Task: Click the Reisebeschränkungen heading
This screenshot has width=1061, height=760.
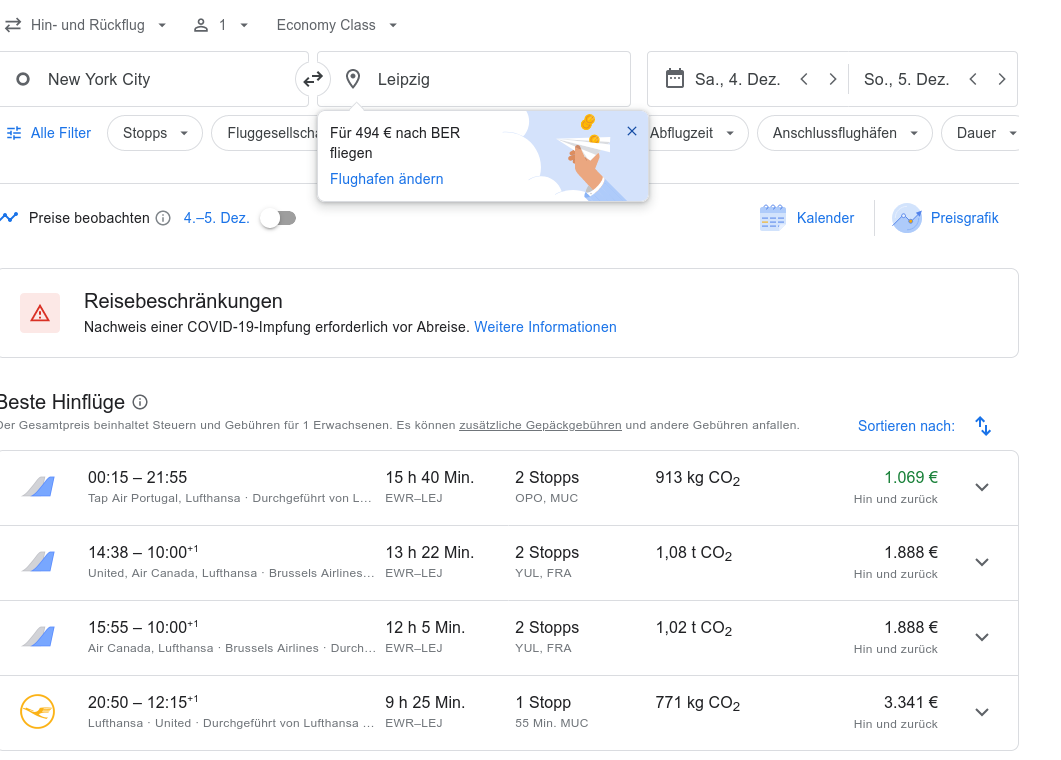Action: [183, 301]
